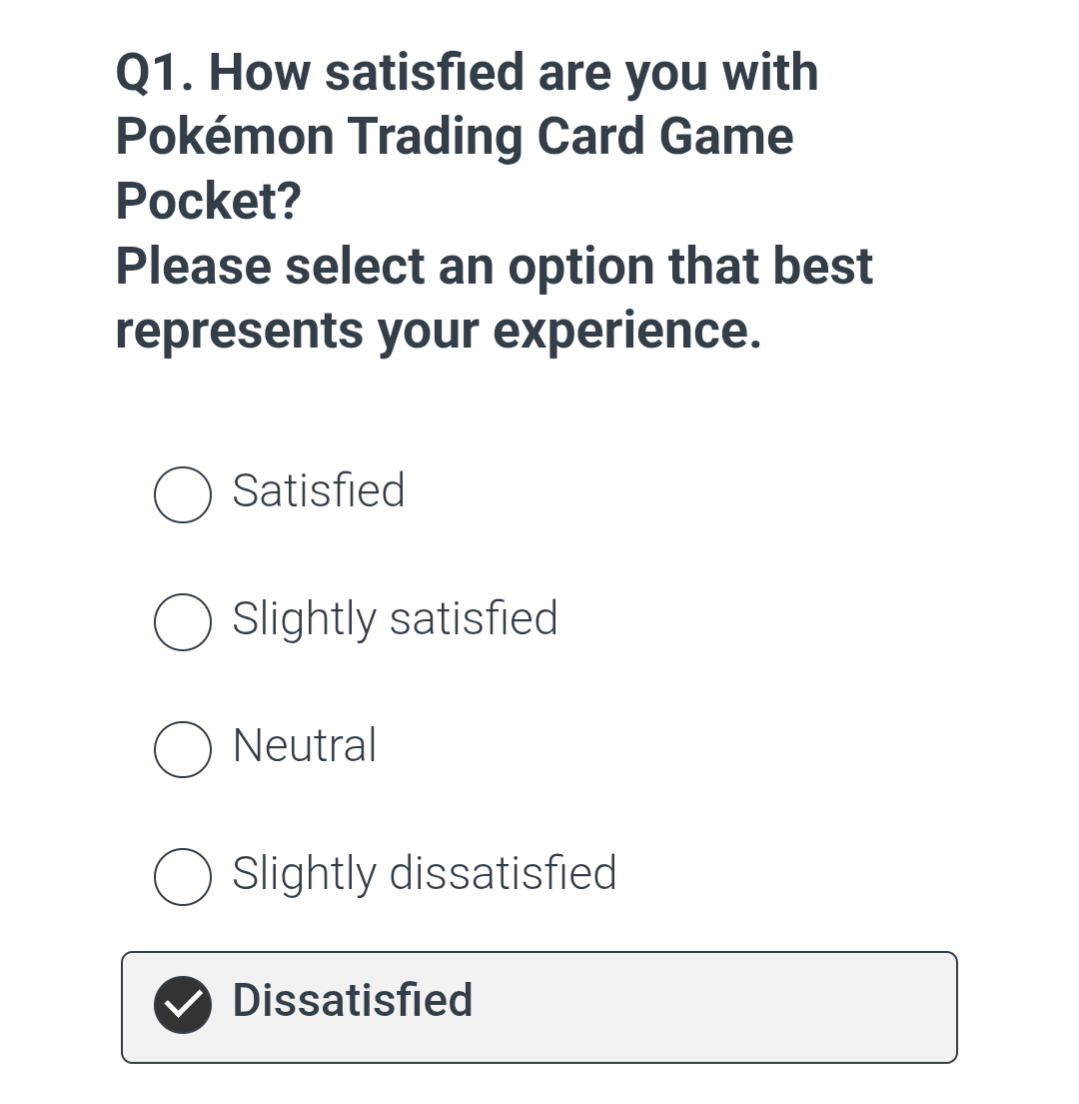Image resolution: width=1079 pixels, height=1104 pixels.
Task: Click the "Satisfied" option label text
Action: 318,491
